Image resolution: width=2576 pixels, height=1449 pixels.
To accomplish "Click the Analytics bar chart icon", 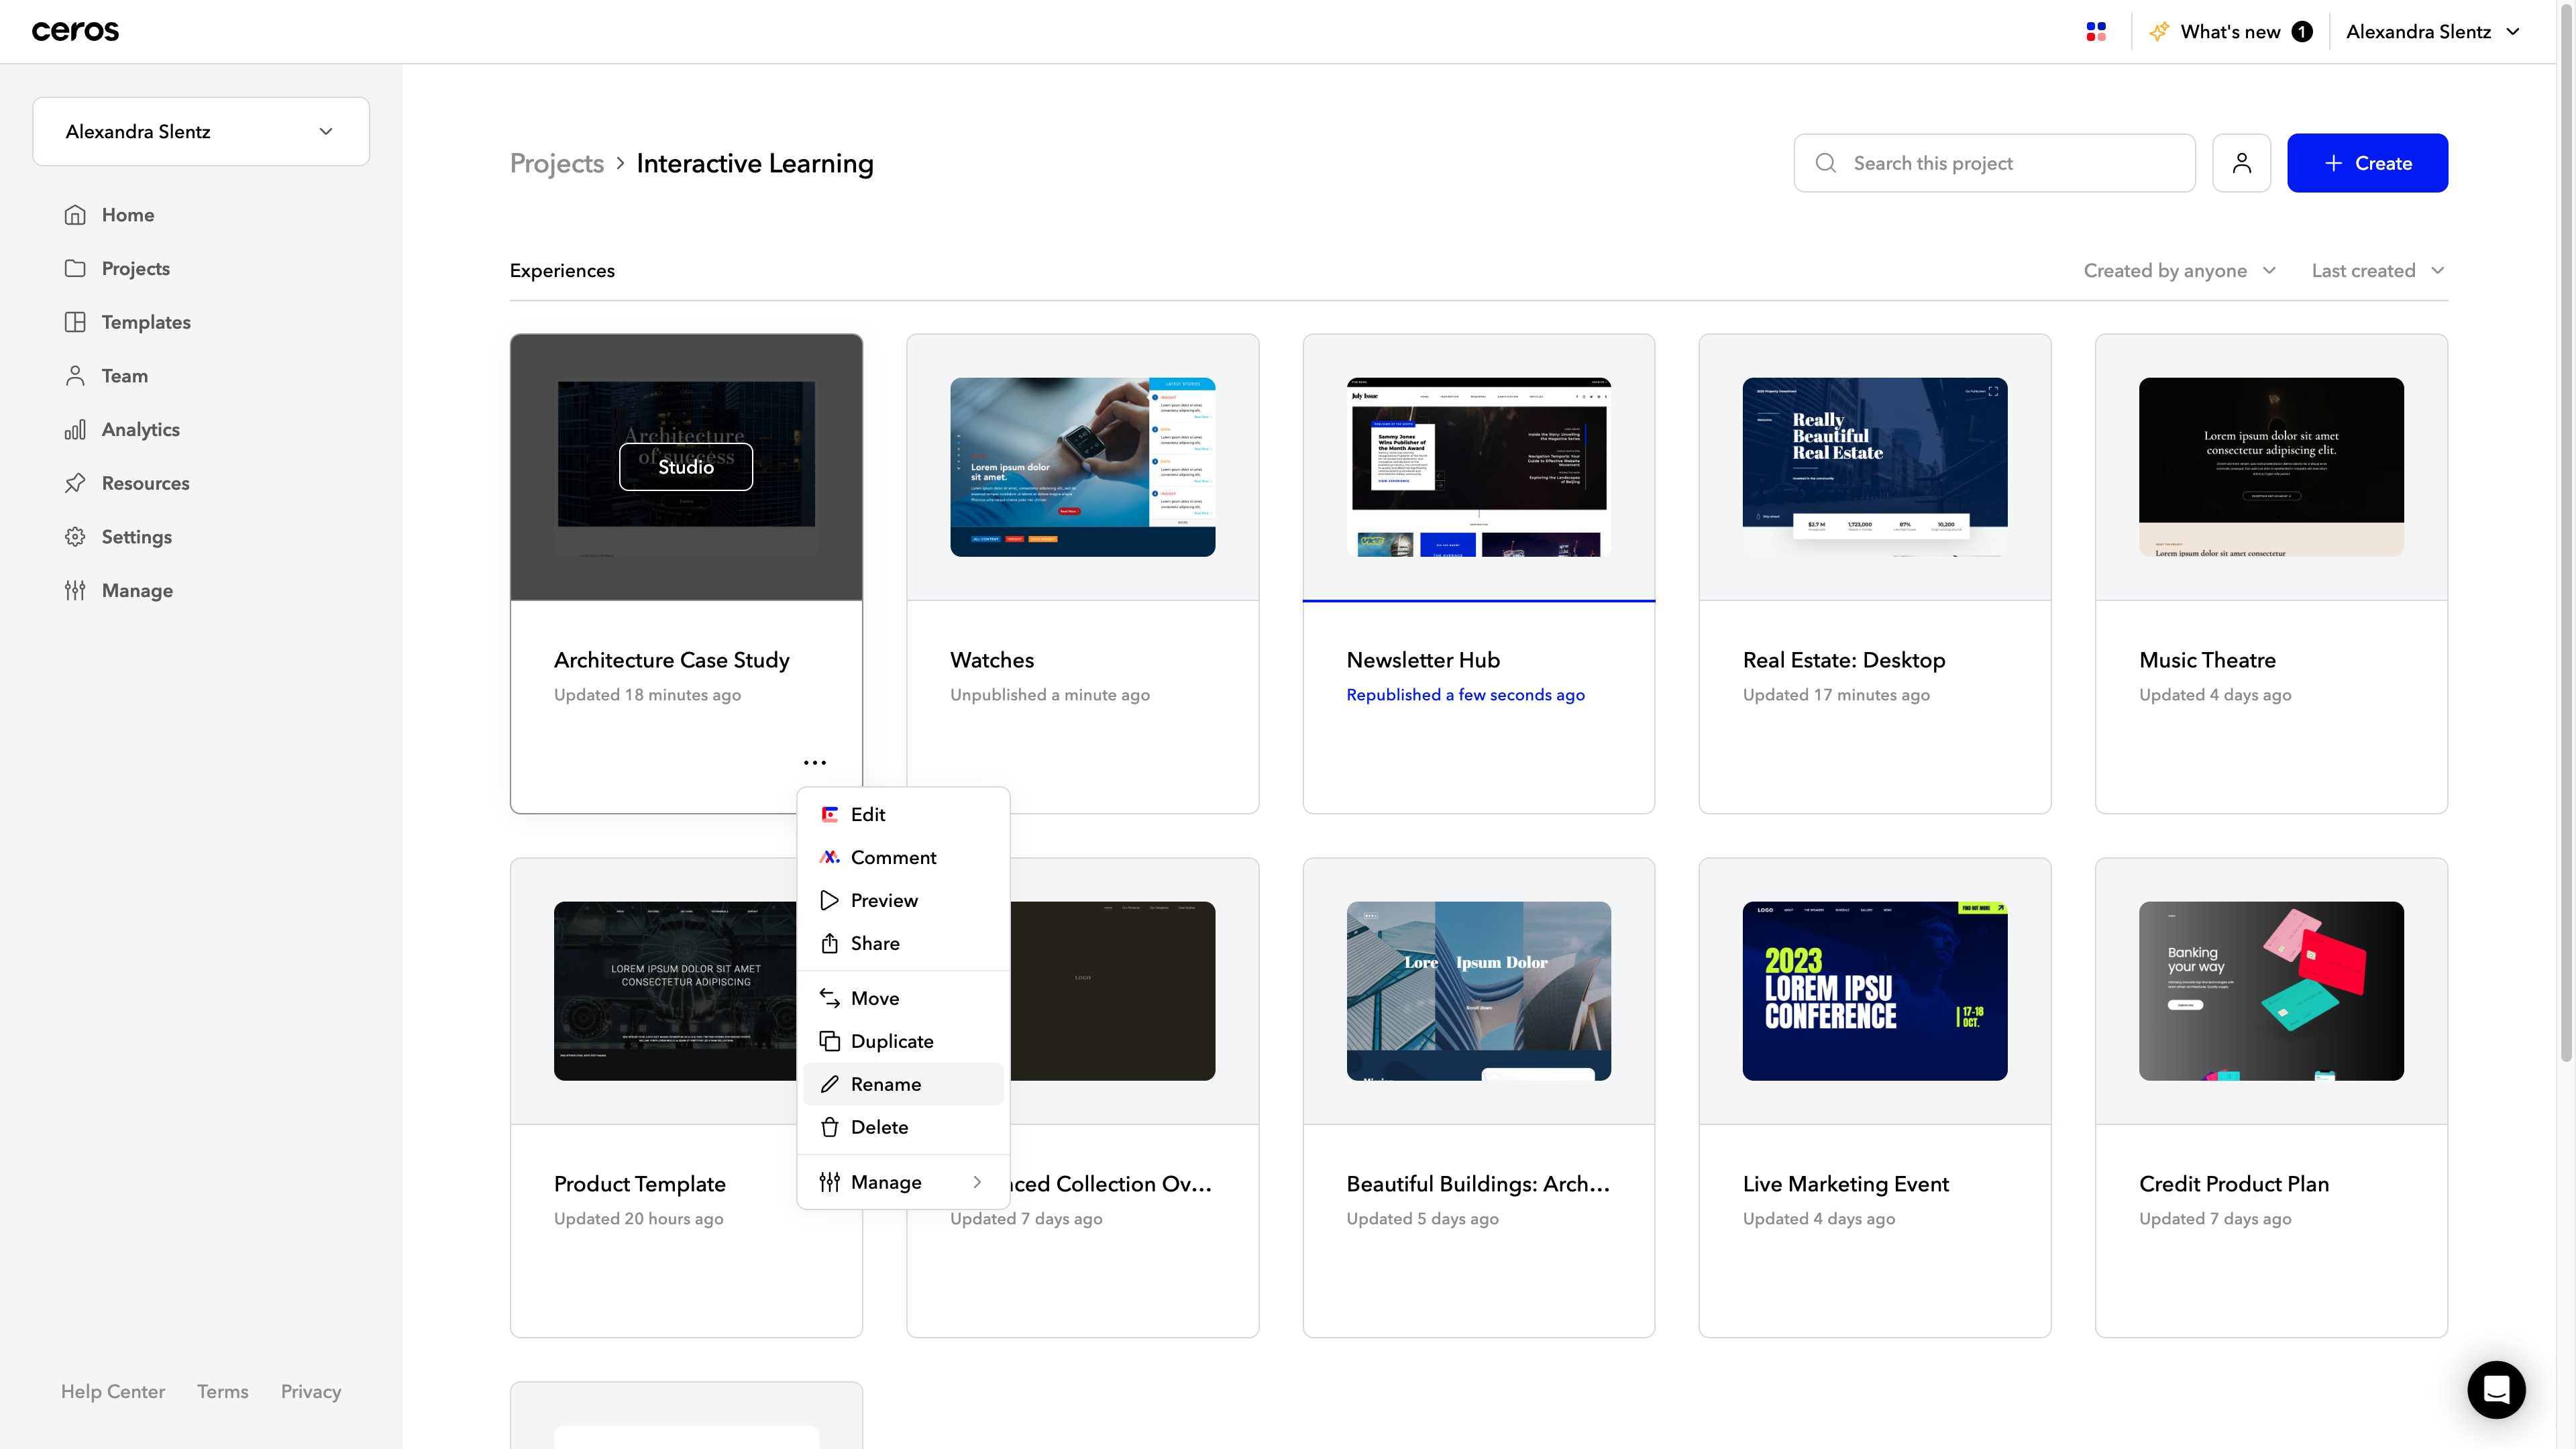I will point(75,429).
